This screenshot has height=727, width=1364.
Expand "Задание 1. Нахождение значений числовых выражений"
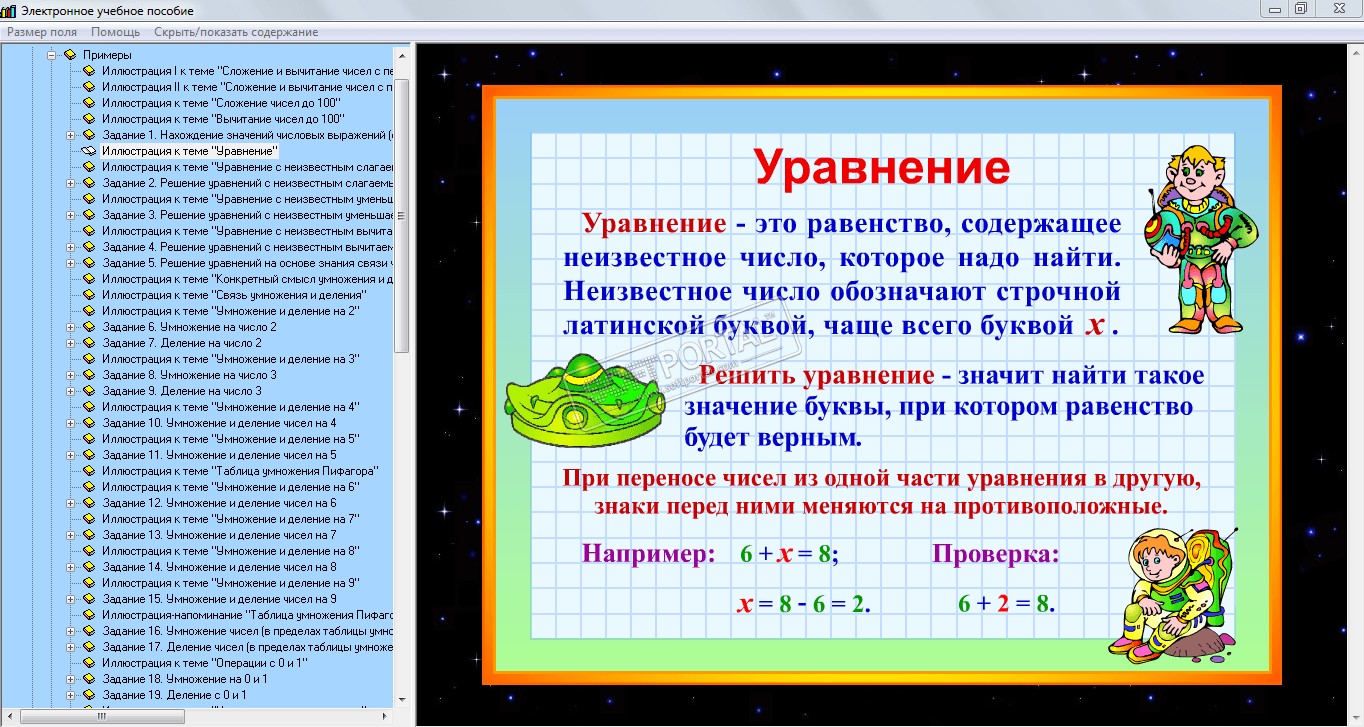tap(70, 135)
